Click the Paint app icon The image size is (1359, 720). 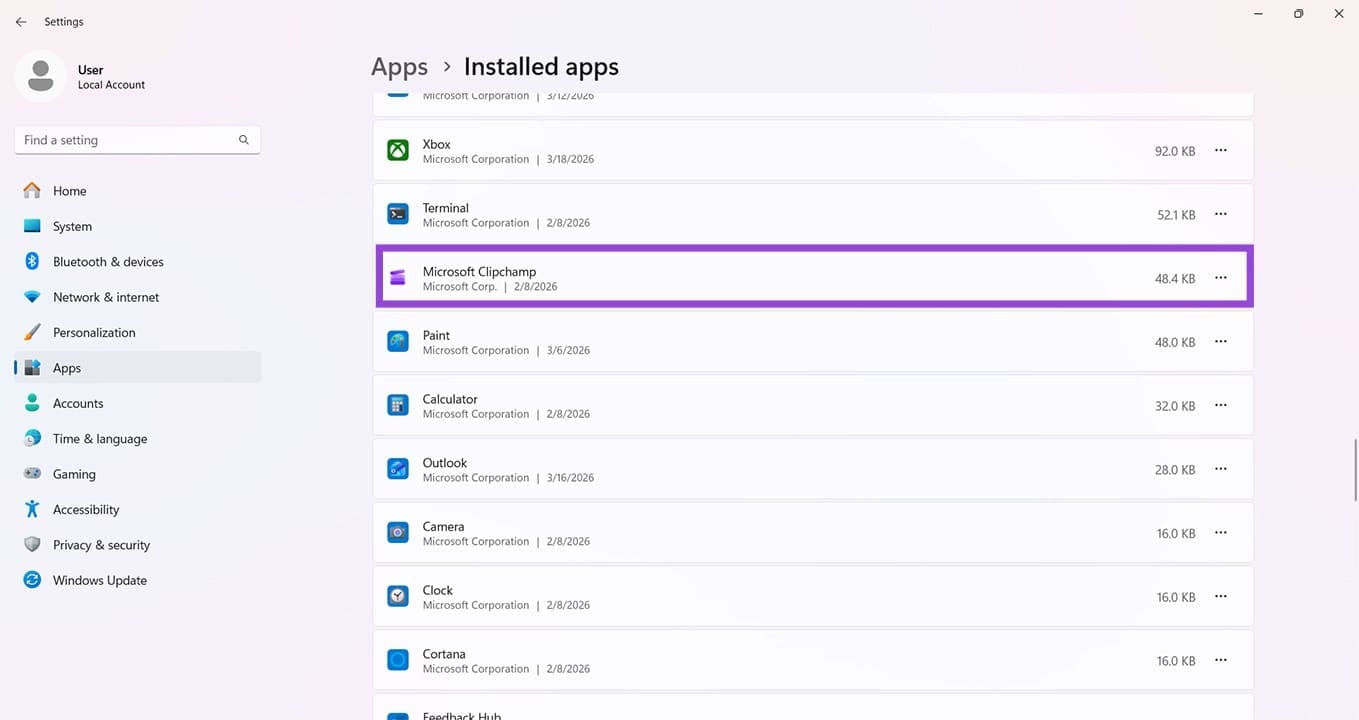click(x=398, y=342)
